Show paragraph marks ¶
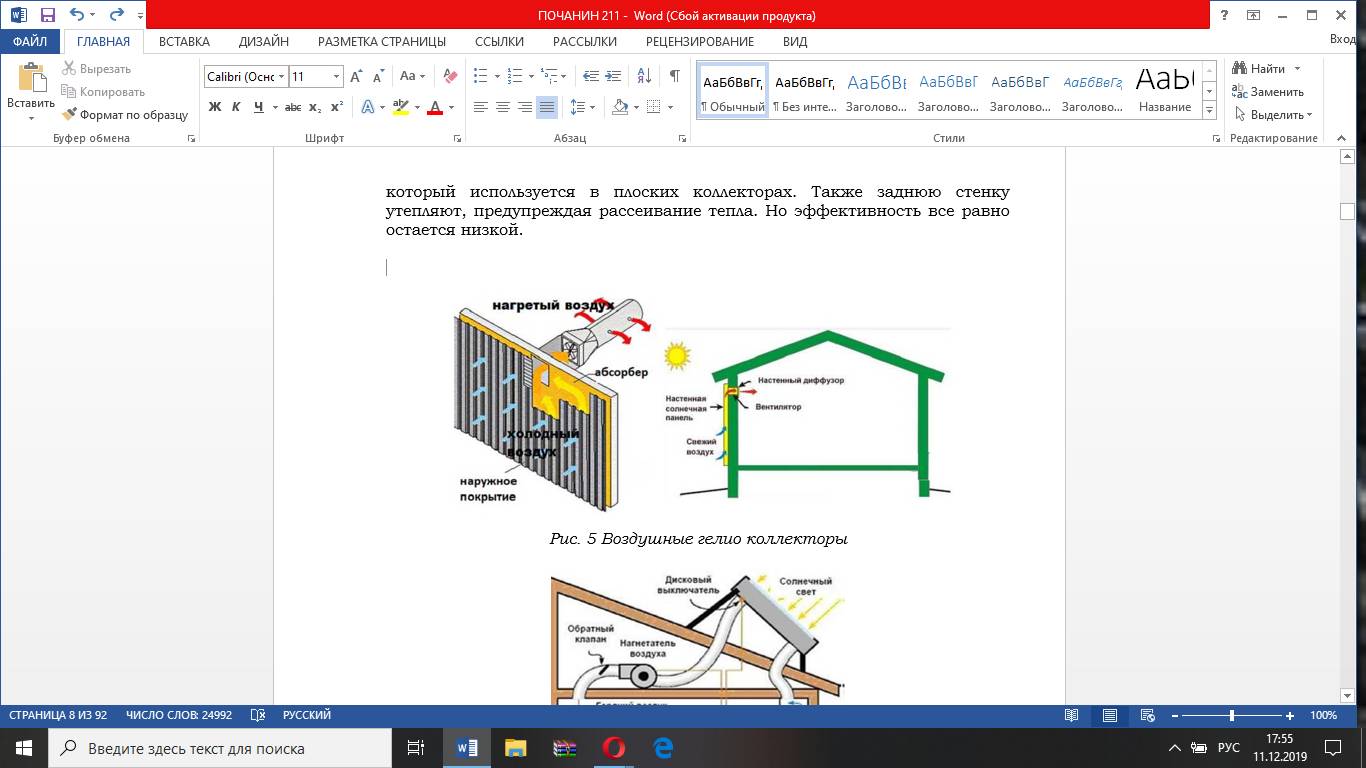The image size is (1366, 768). (x=675, y=76)
